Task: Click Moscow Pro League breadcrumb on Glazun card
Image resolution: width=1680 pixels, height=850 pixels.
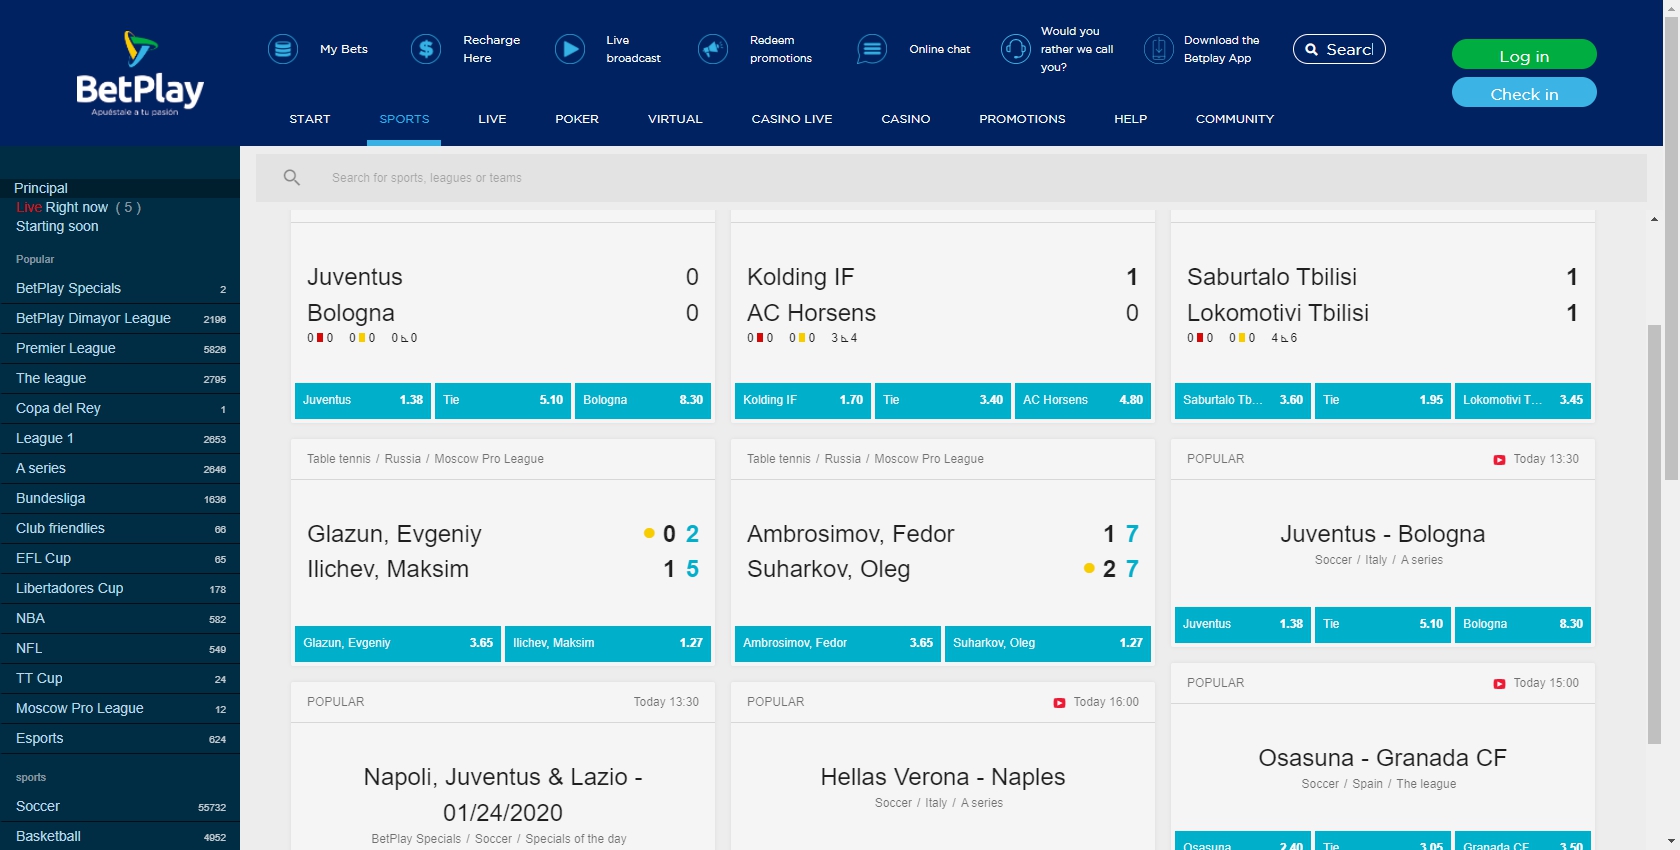Action: [x=489, y=459]
